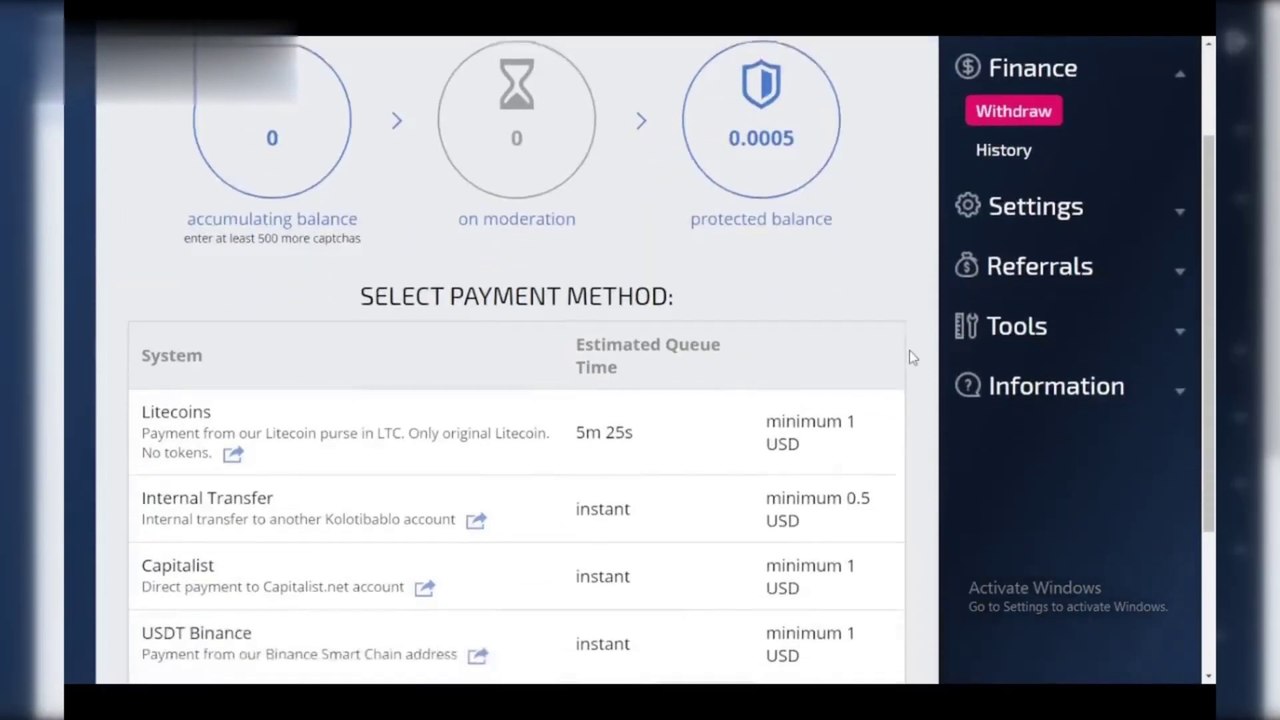The height and width of the screenshot is (720, 1280).
Task: Open the Internal Transfer external link icon
Action: tap(476, 520)
